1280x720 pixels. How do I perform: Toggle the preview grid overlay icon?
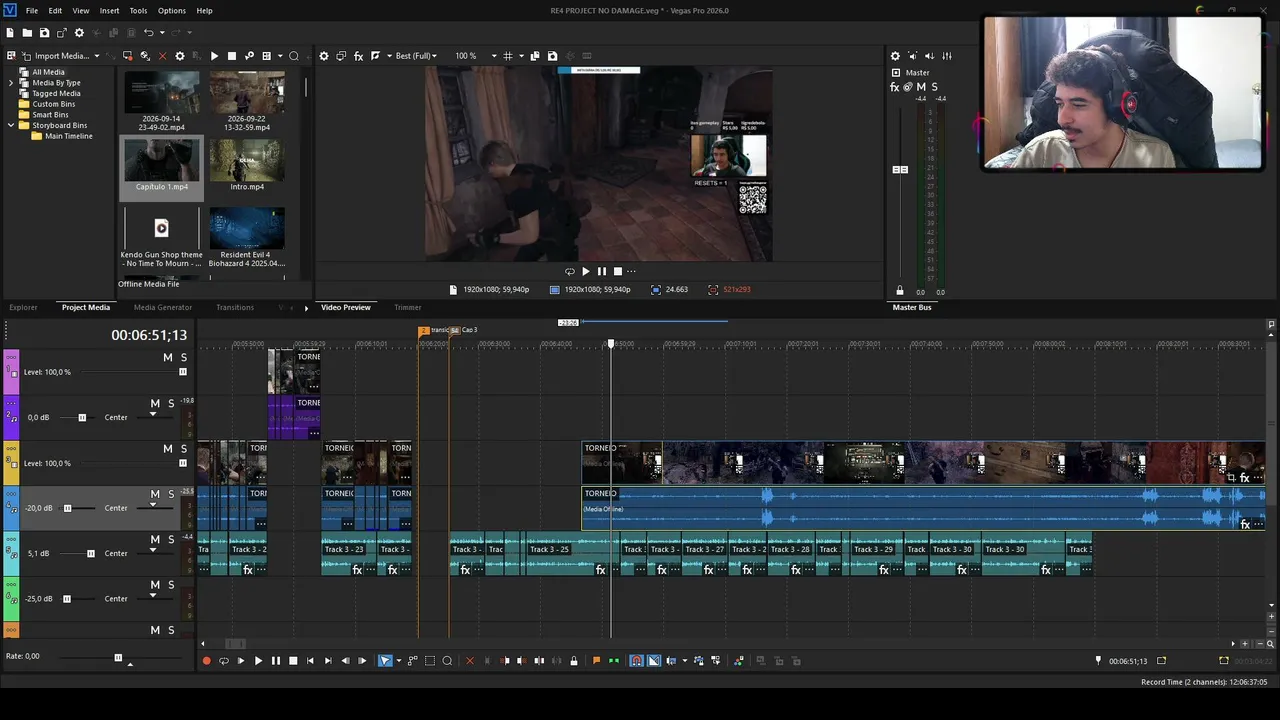point(508,56)
